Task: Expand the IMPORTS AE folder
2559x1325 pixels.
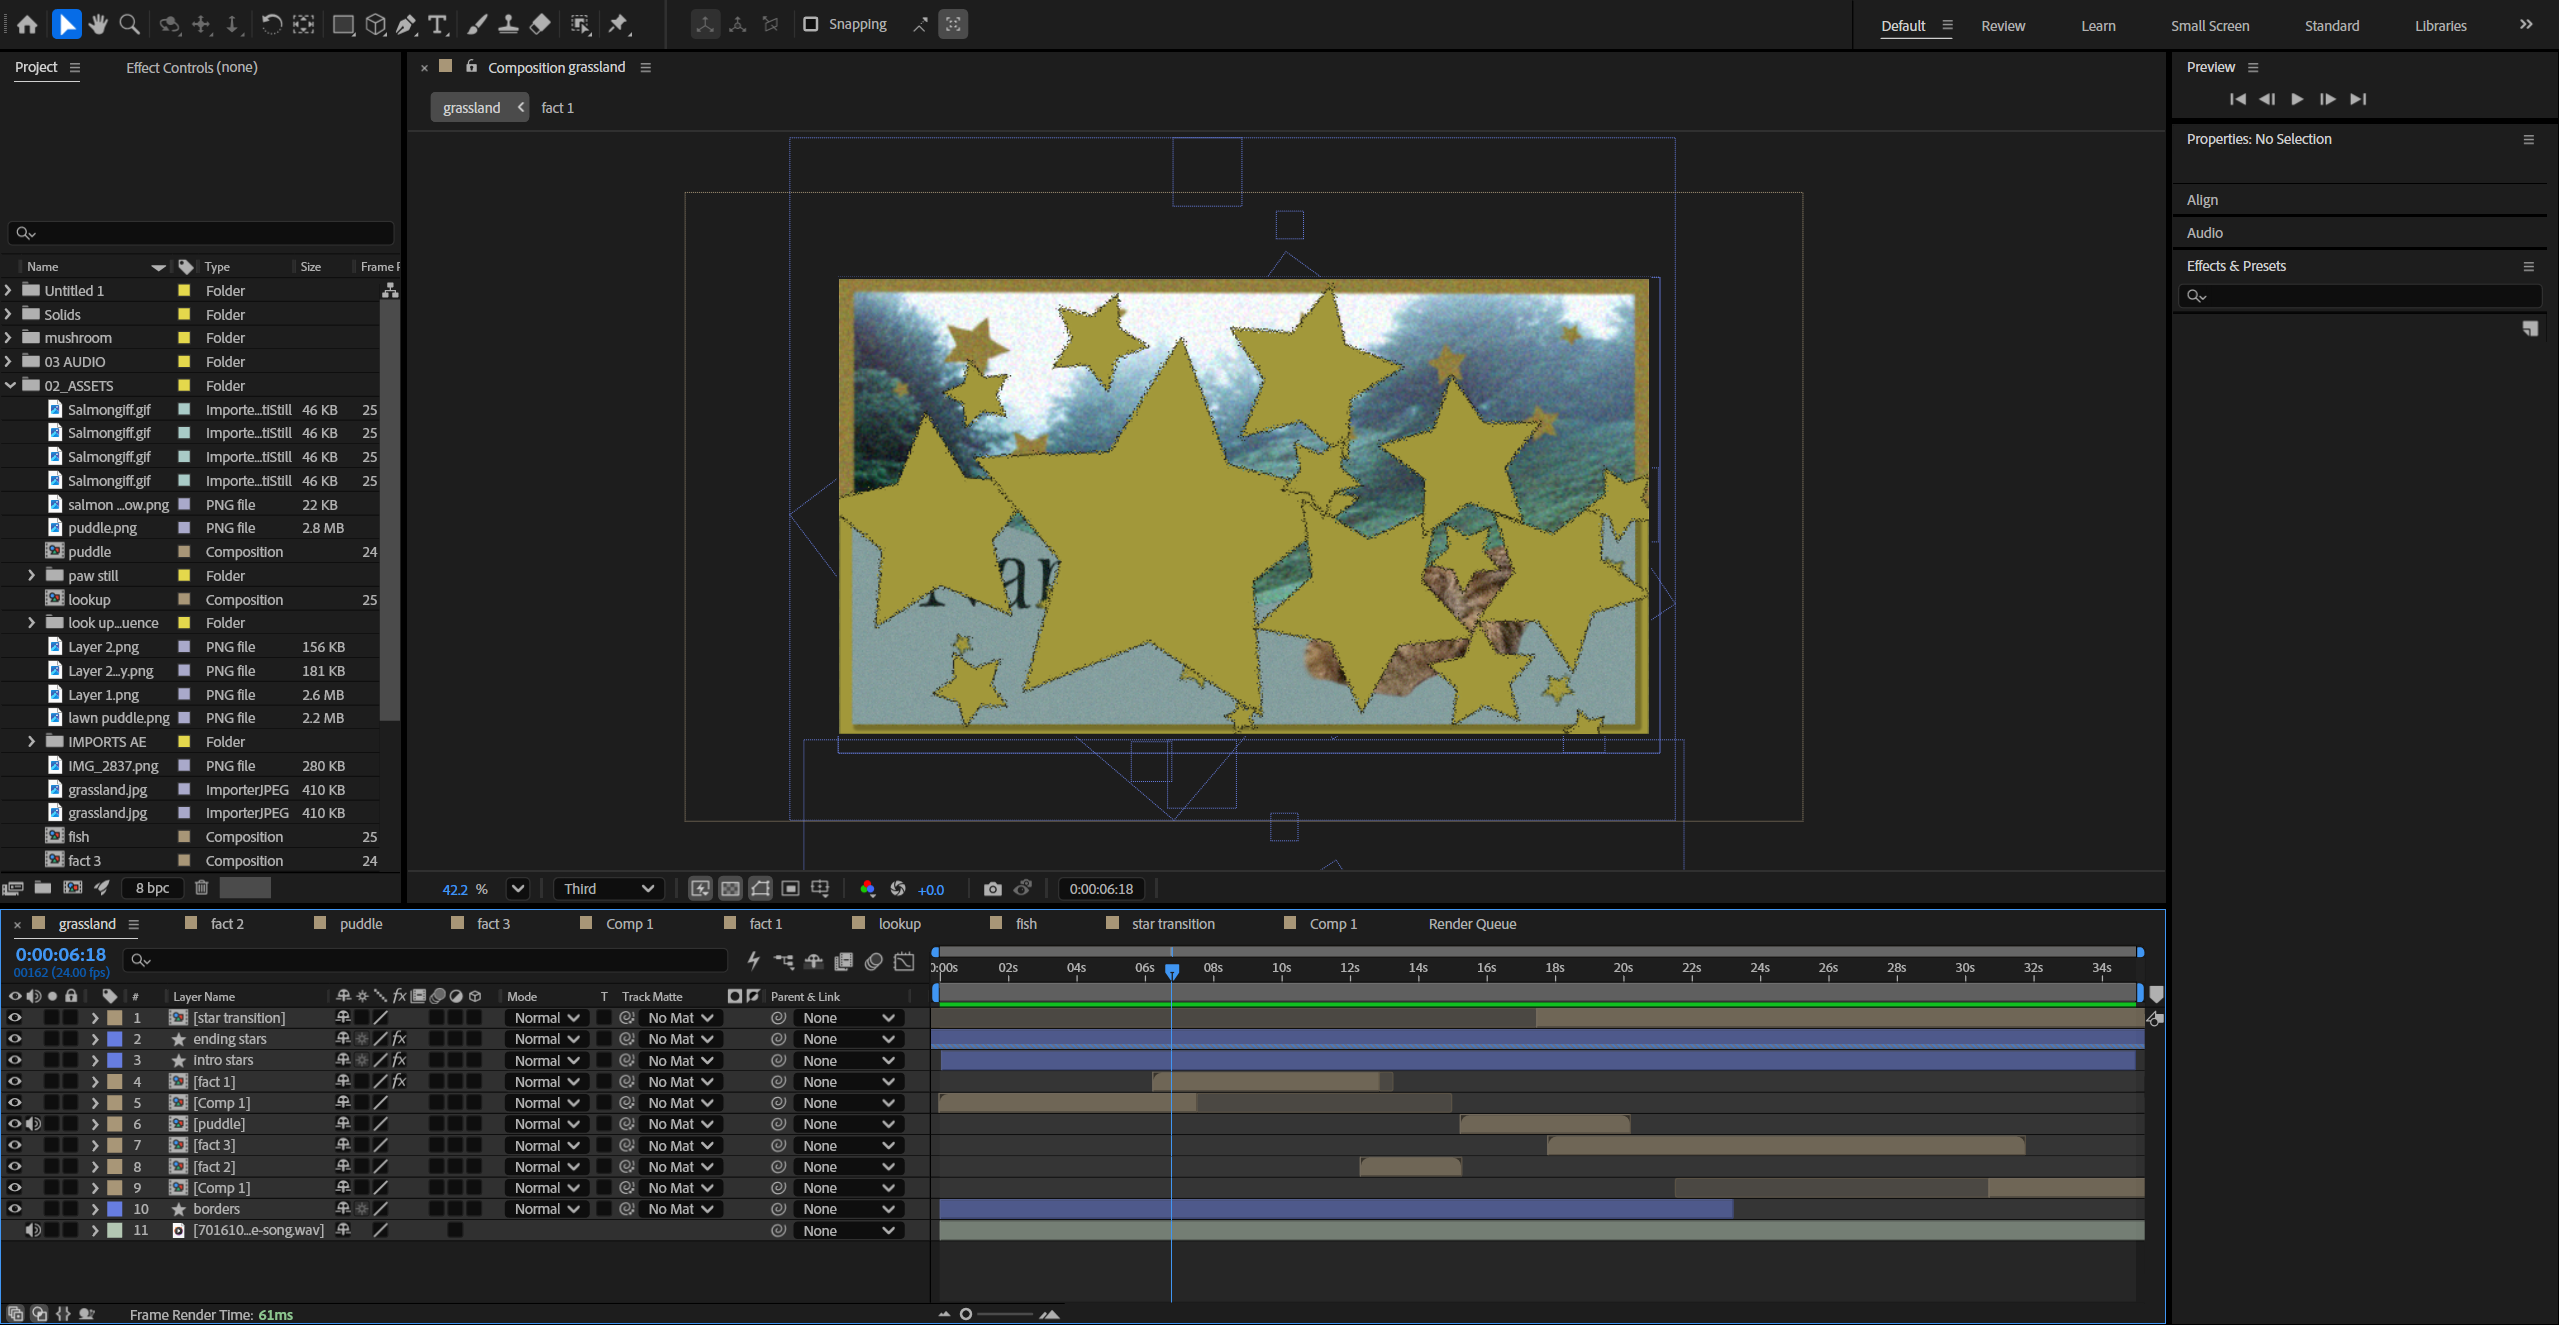Action: click(31, 742)
